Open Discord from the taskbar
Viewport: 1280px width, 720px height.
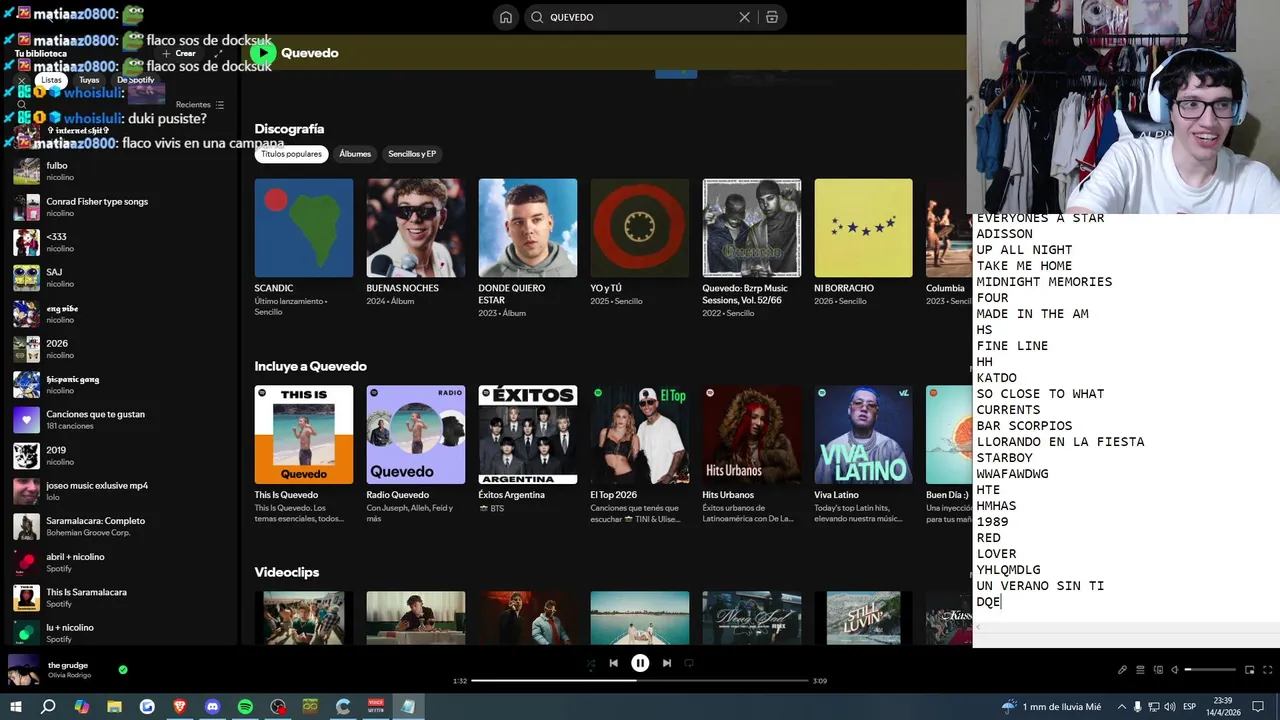click(212, 707)
